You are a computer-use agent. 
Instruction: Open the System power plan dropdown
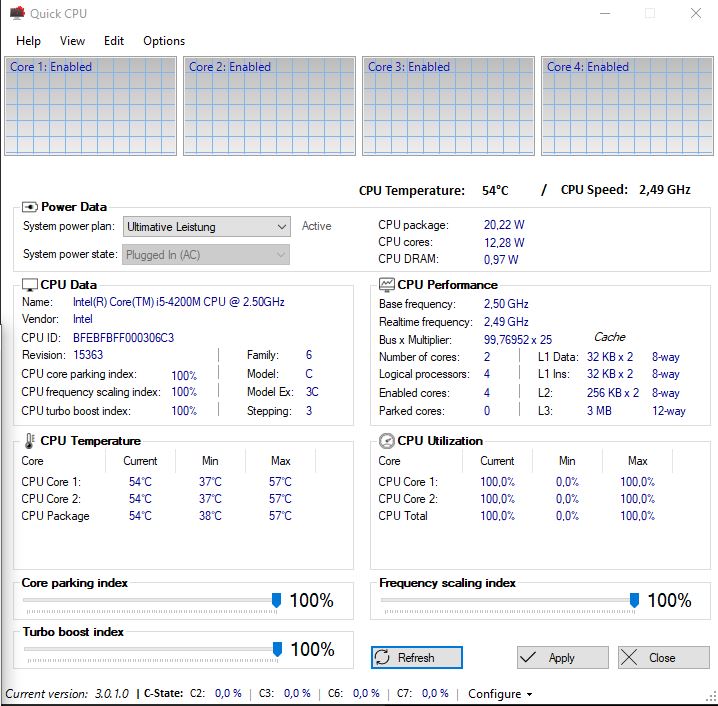click(x=207, y=227)
